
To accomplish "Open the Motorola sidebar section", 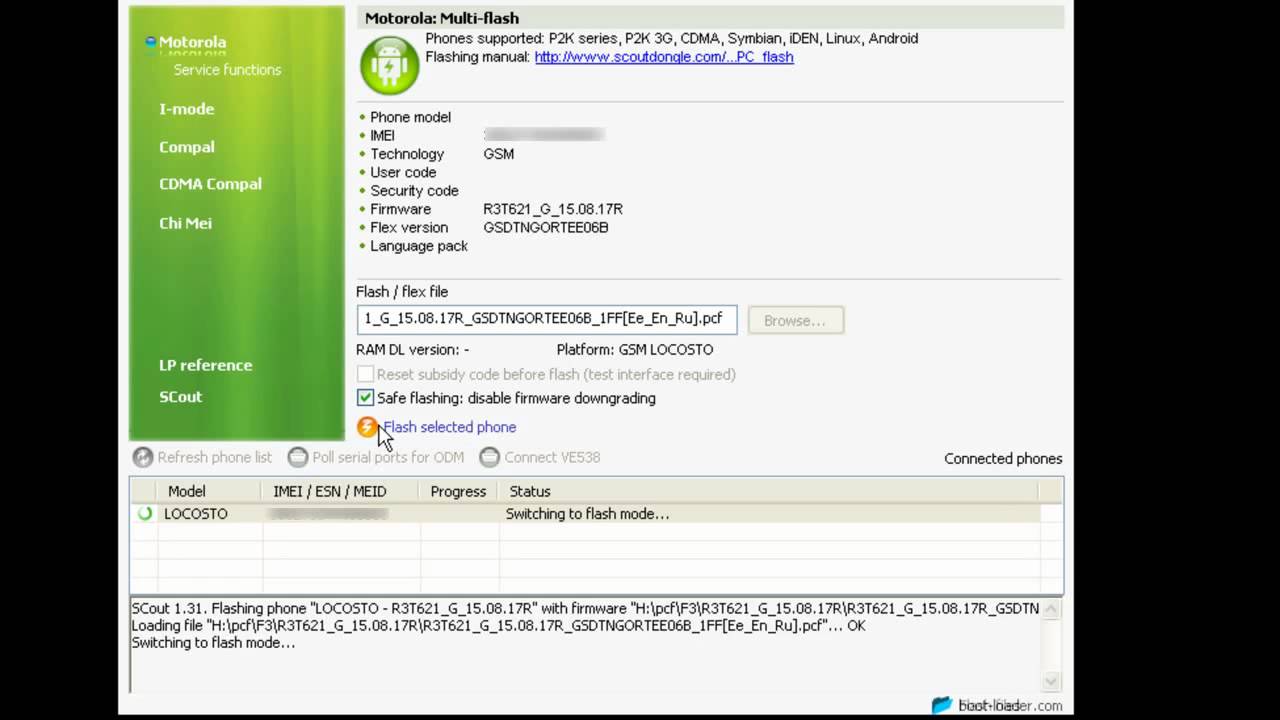I will point(192,43).
